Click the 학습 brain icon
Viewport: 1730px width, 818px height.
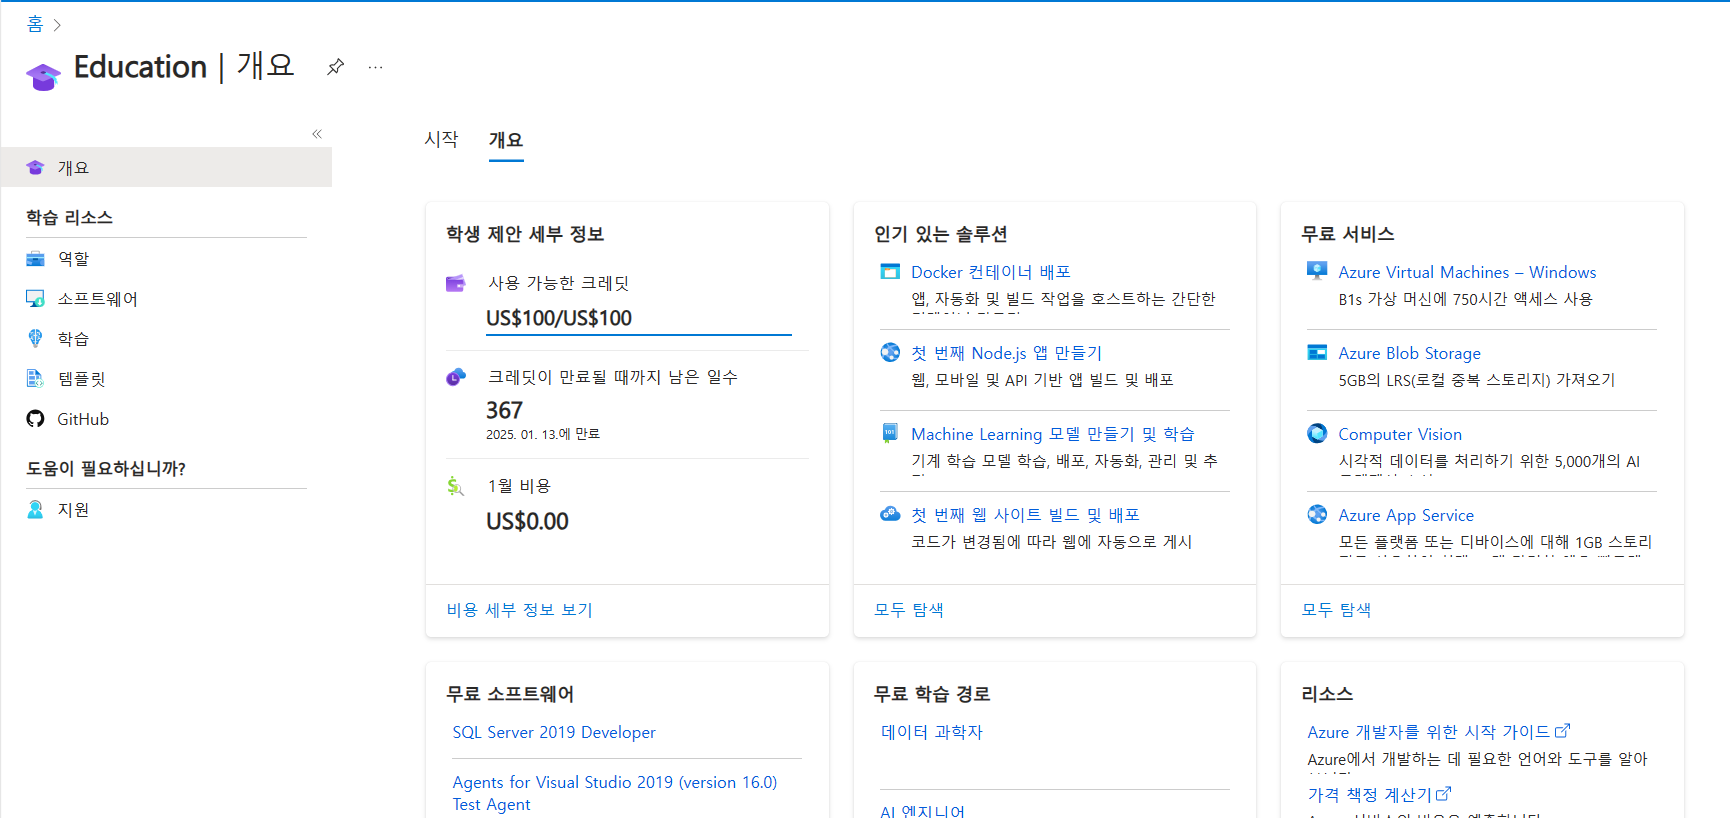point(35,338)
